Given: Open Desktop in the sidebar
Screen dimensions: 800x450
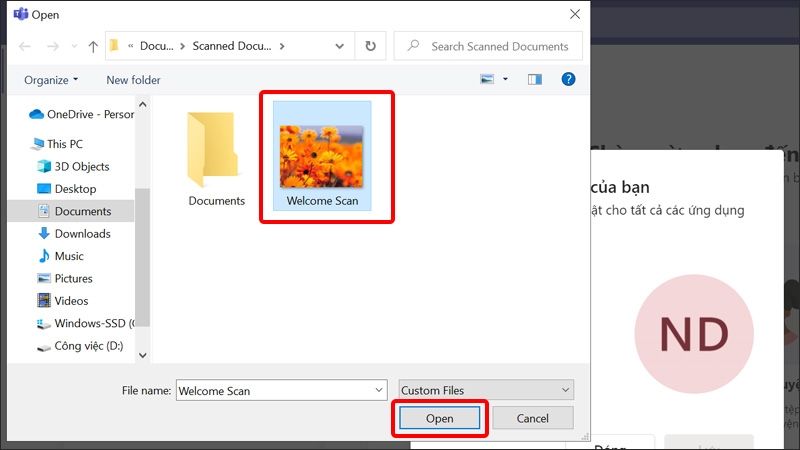Looking at the screenshot, I should pyautogui.click(x=66, y=189).
